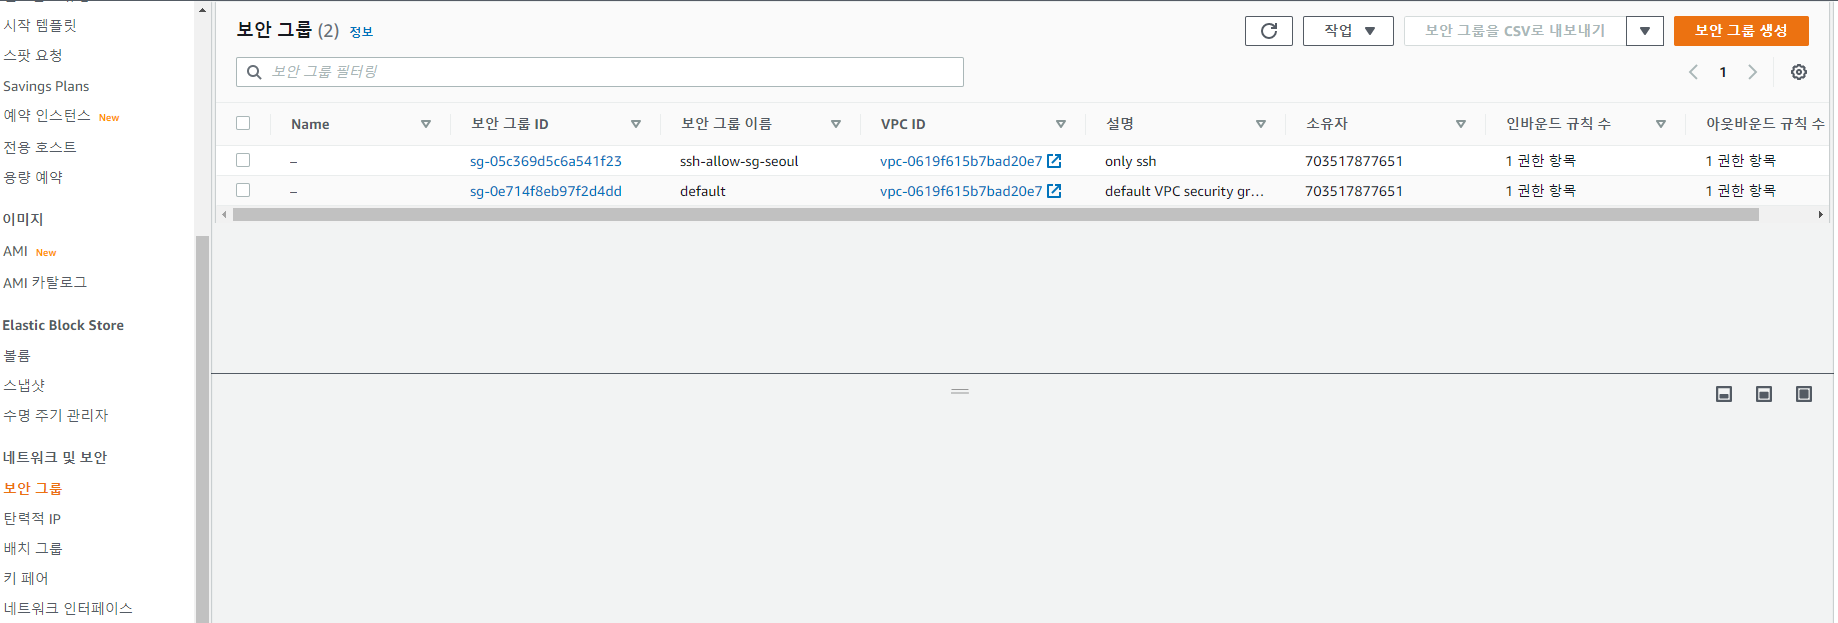Open 전용 호스트 in sidebar
This screenshot has width=1838, height=623.
[40, 147]
